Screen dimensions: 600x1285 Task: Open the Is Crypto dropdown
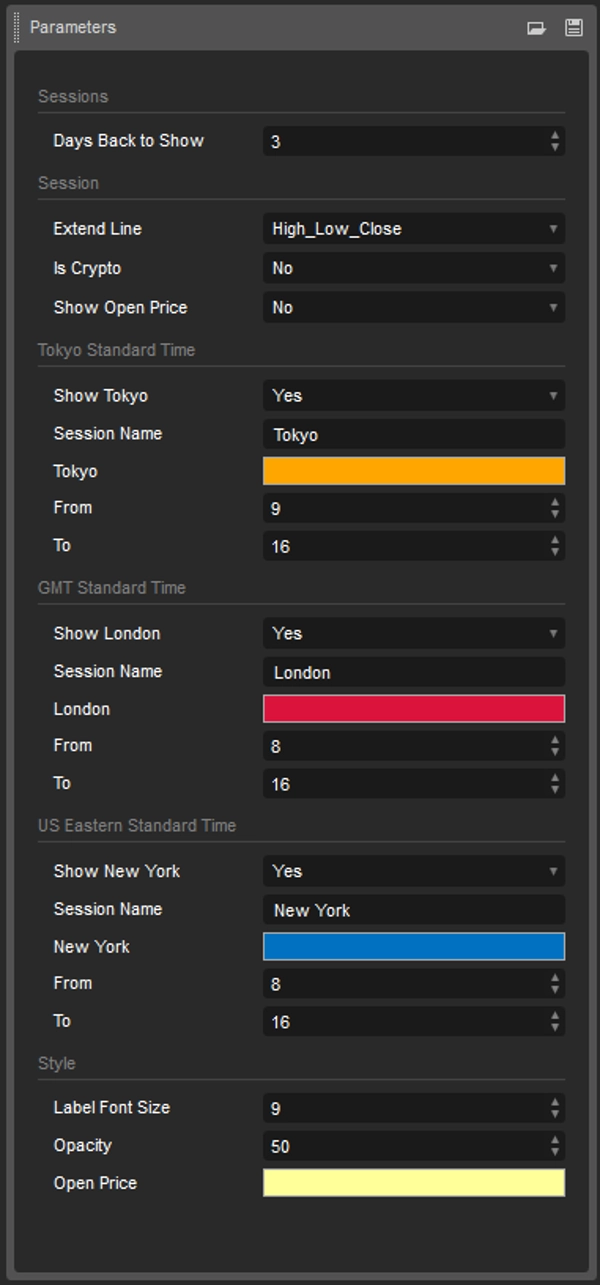click(x=413, y=268)
